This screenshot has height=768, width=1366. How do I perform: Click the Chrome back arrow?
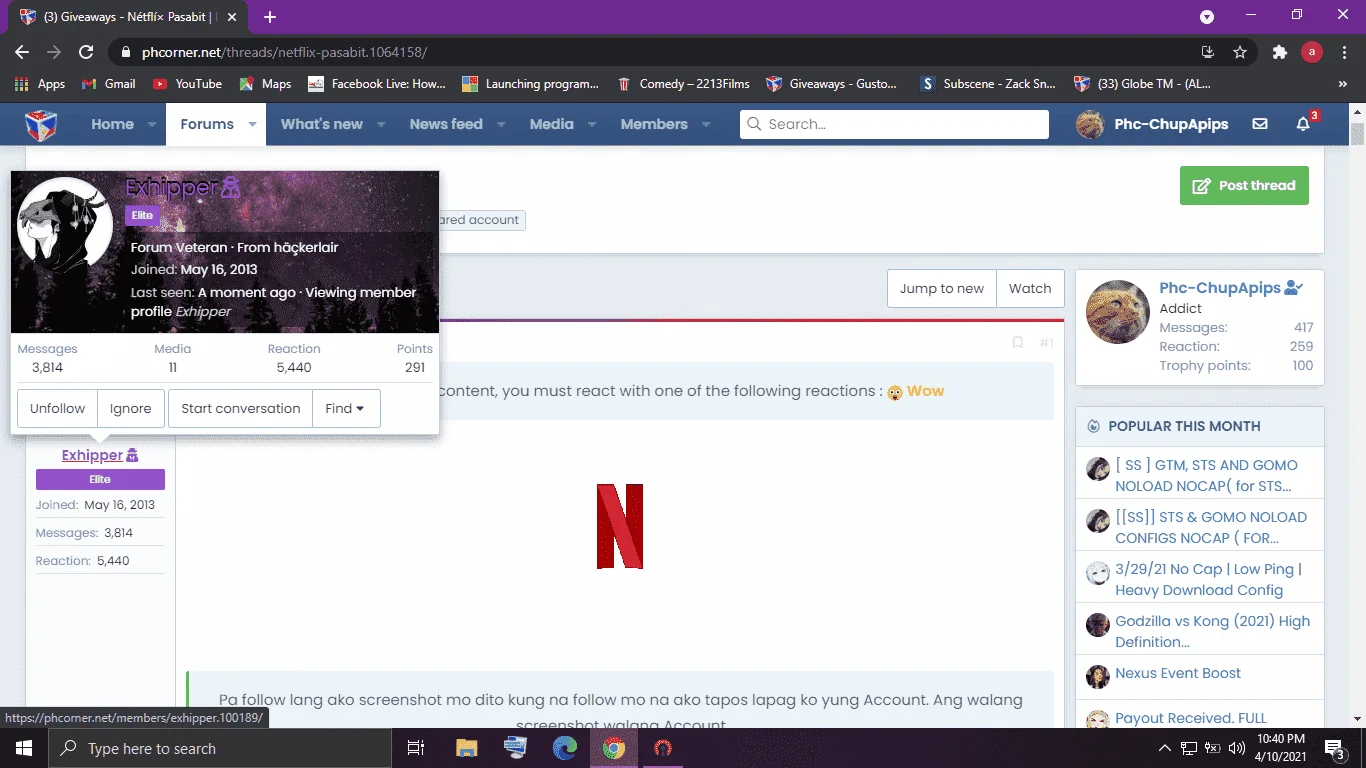(22, 52)
